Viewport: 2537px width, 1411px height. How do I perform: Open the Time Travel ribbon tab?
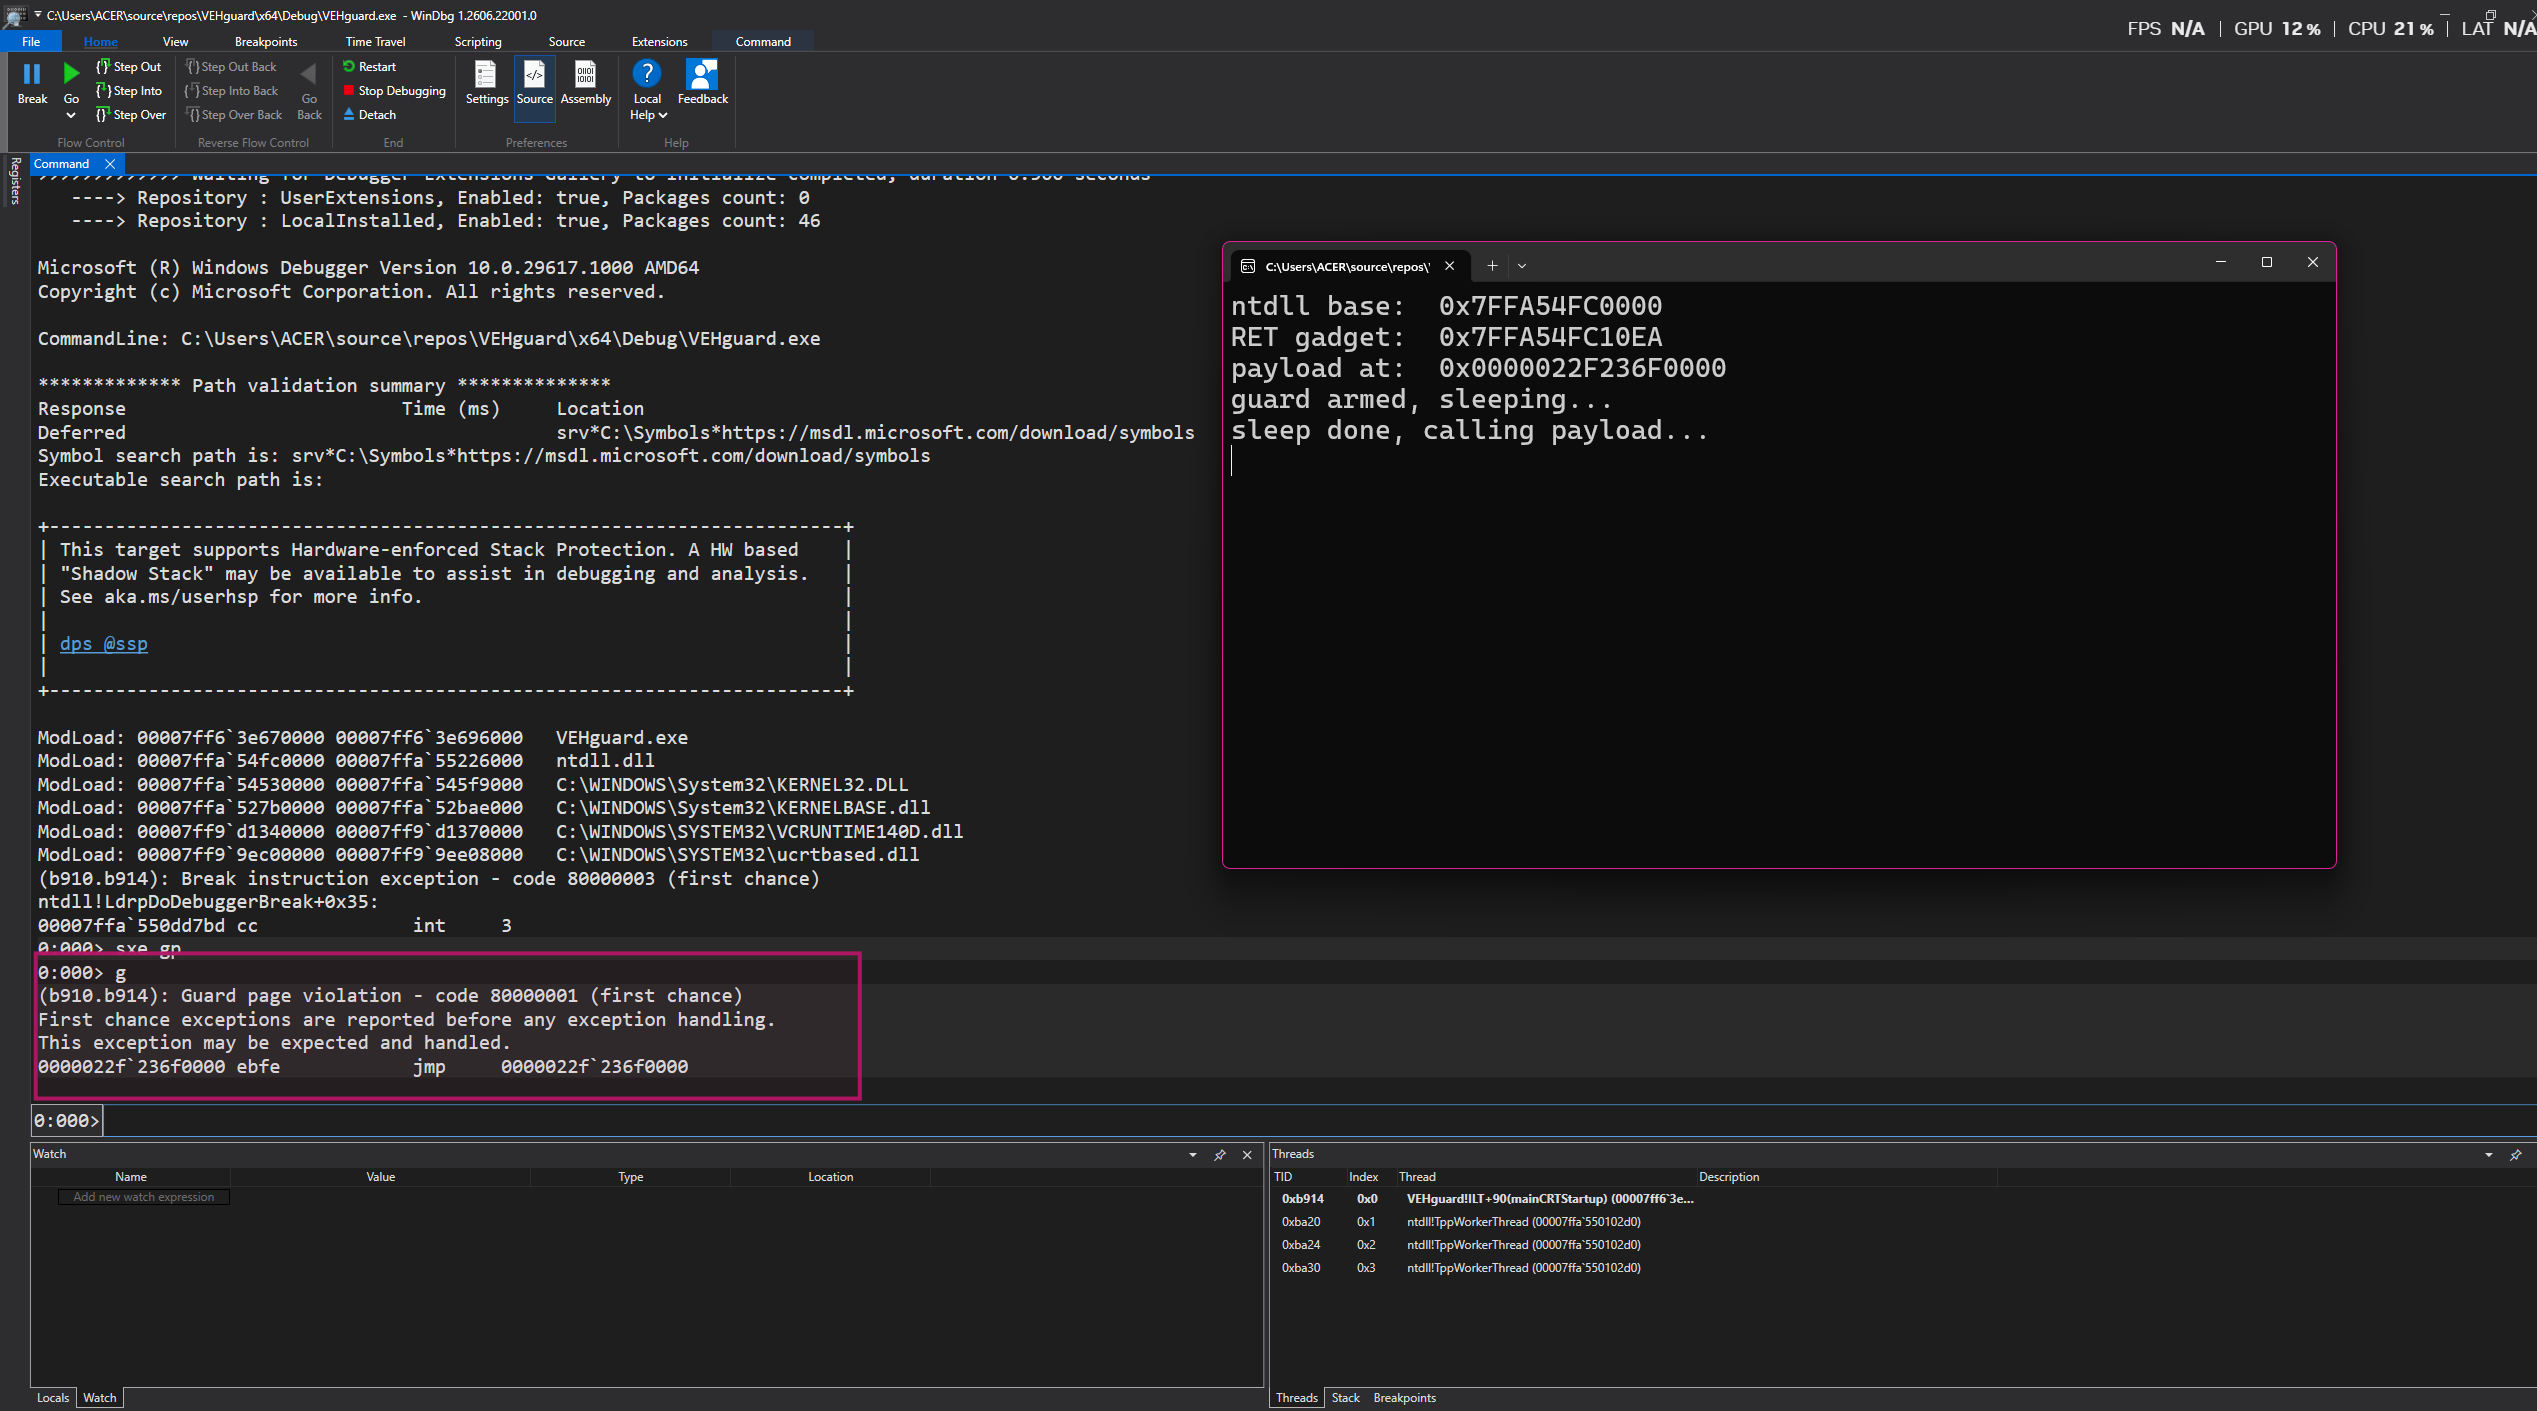[x=375, y=41]
